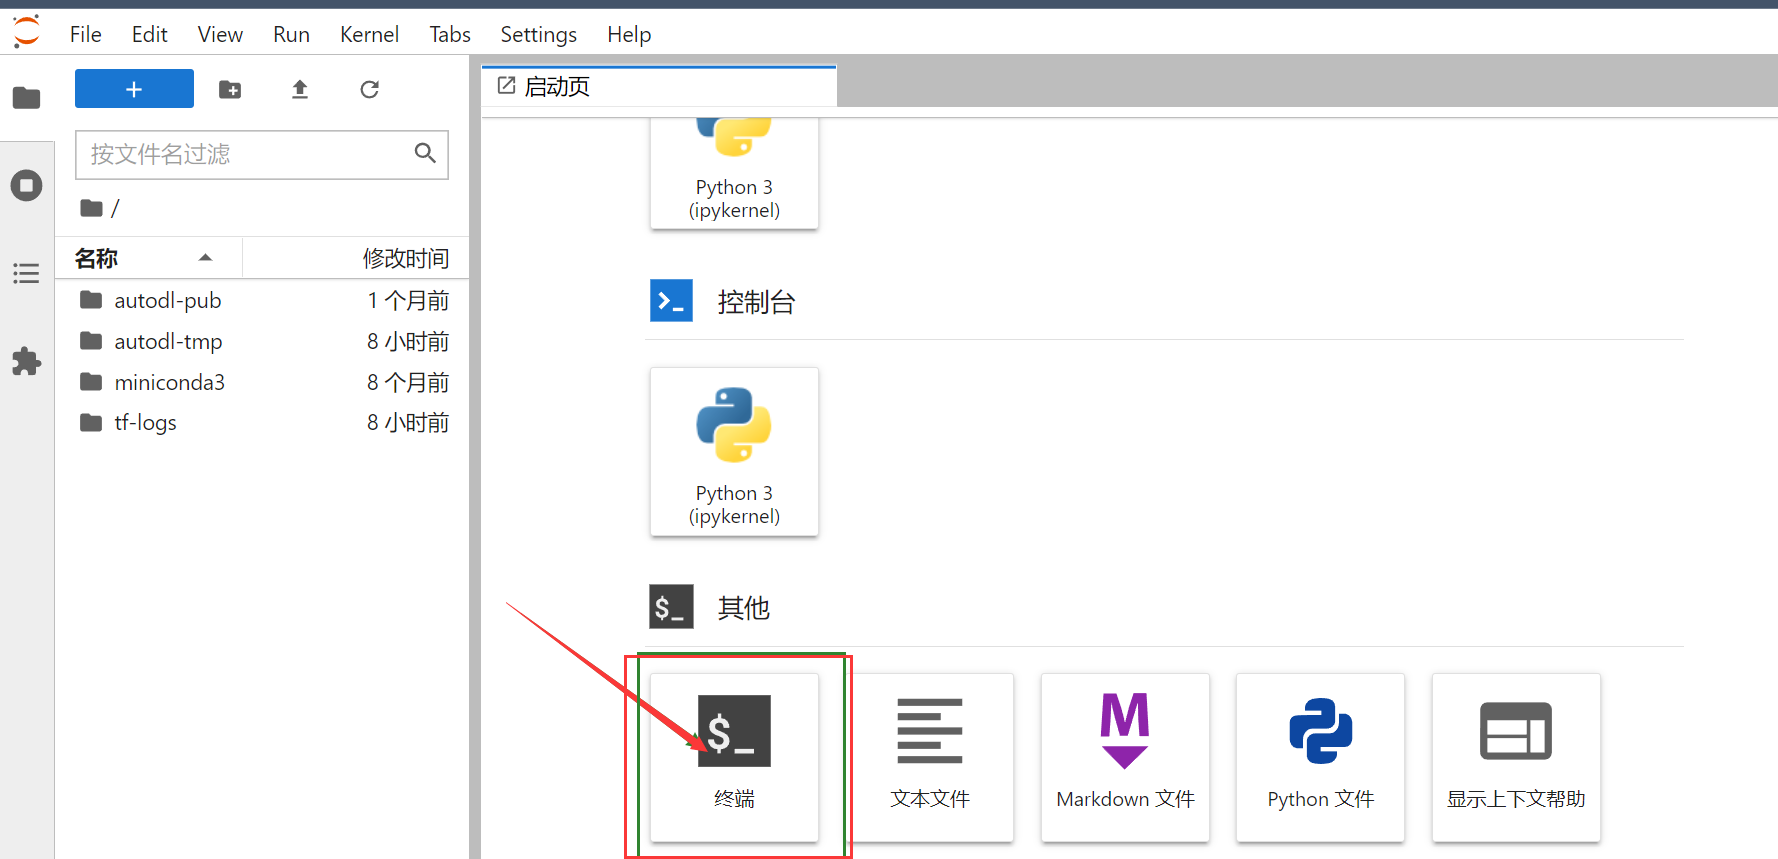The image size is (1778, 859).
Task: Launch Python 3 notebook card at top
Action: [734, 172]
